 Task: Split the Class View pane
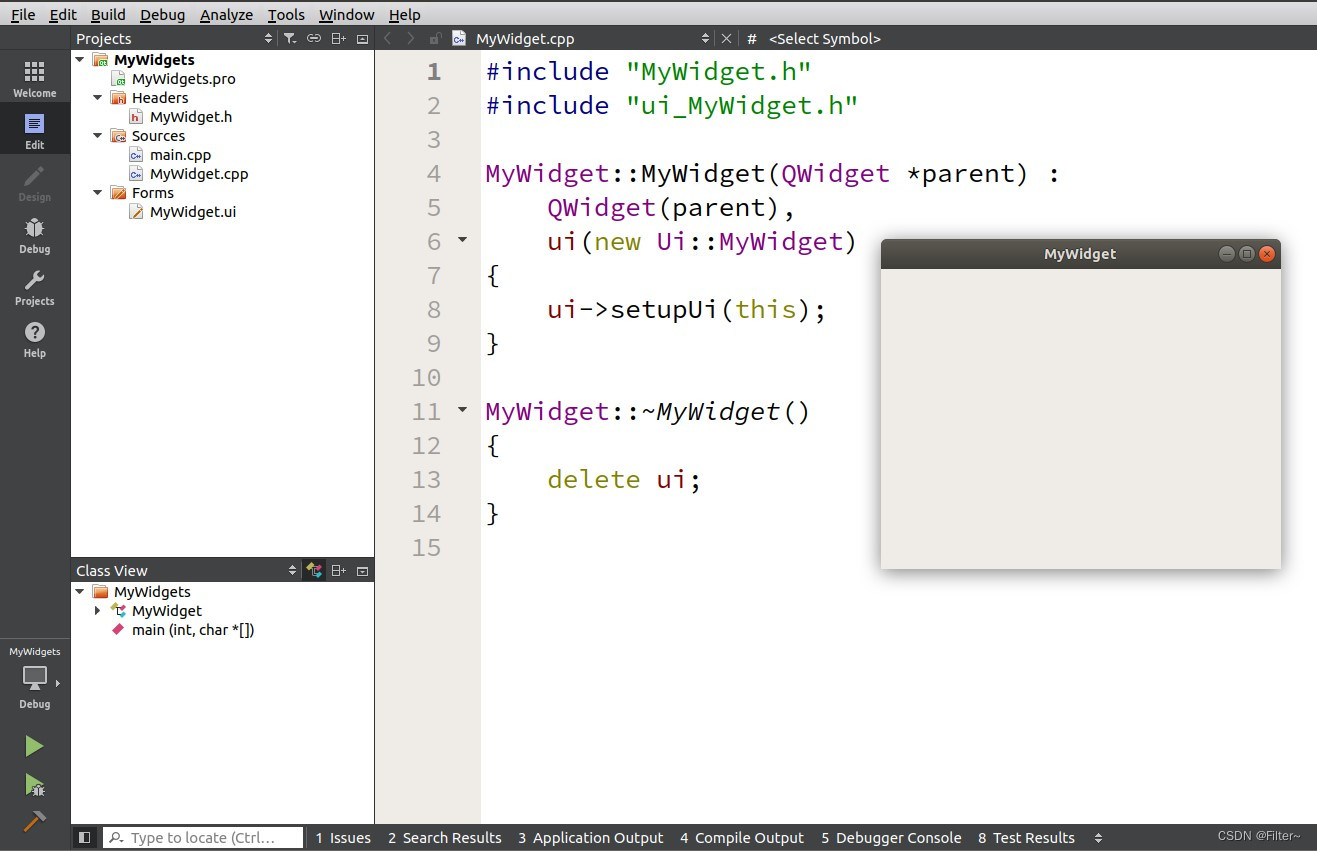click(339, 570)
